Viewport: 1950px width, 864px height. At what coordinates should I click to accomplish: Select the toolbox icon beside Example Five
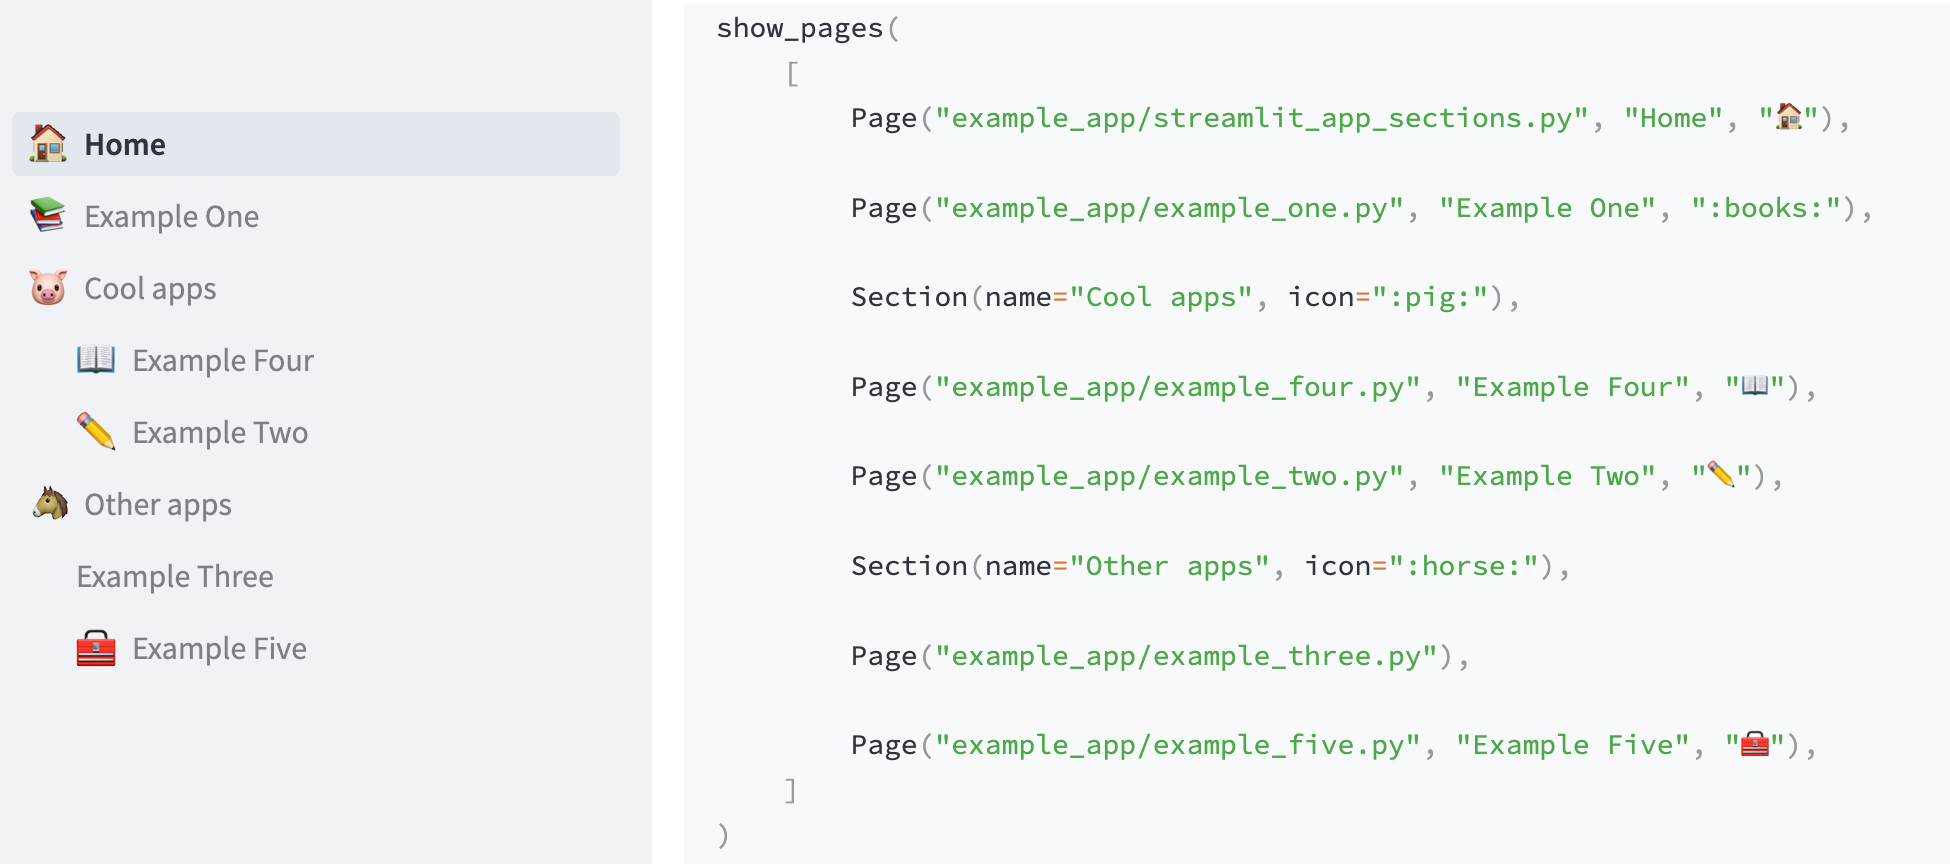click(96, 648)
